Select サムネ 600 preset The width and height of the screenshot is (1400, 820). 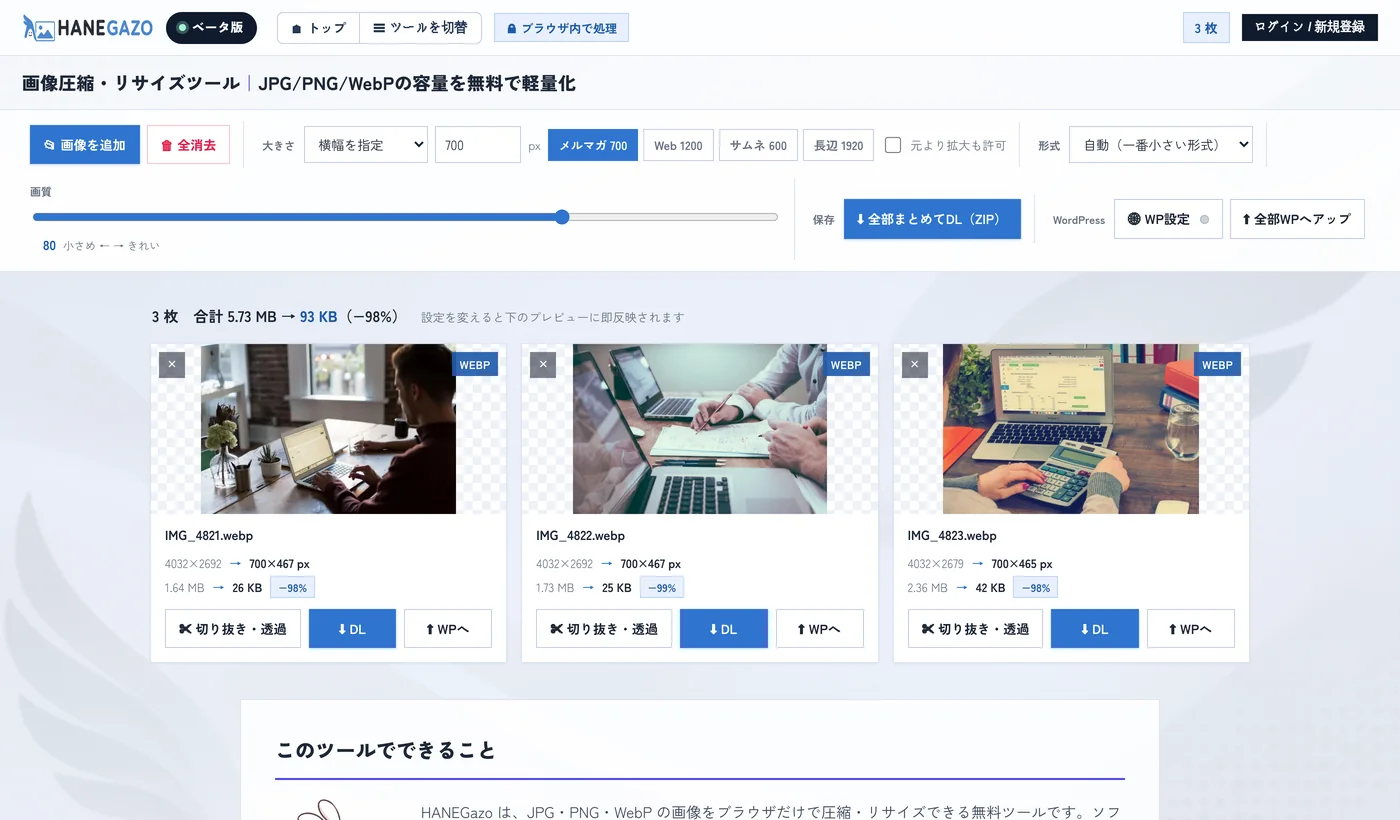point(758,145)
